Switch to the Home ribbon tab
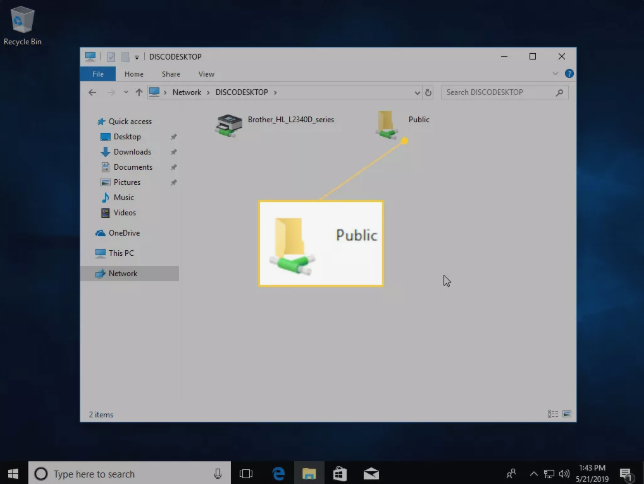 [x=134, y=74]
